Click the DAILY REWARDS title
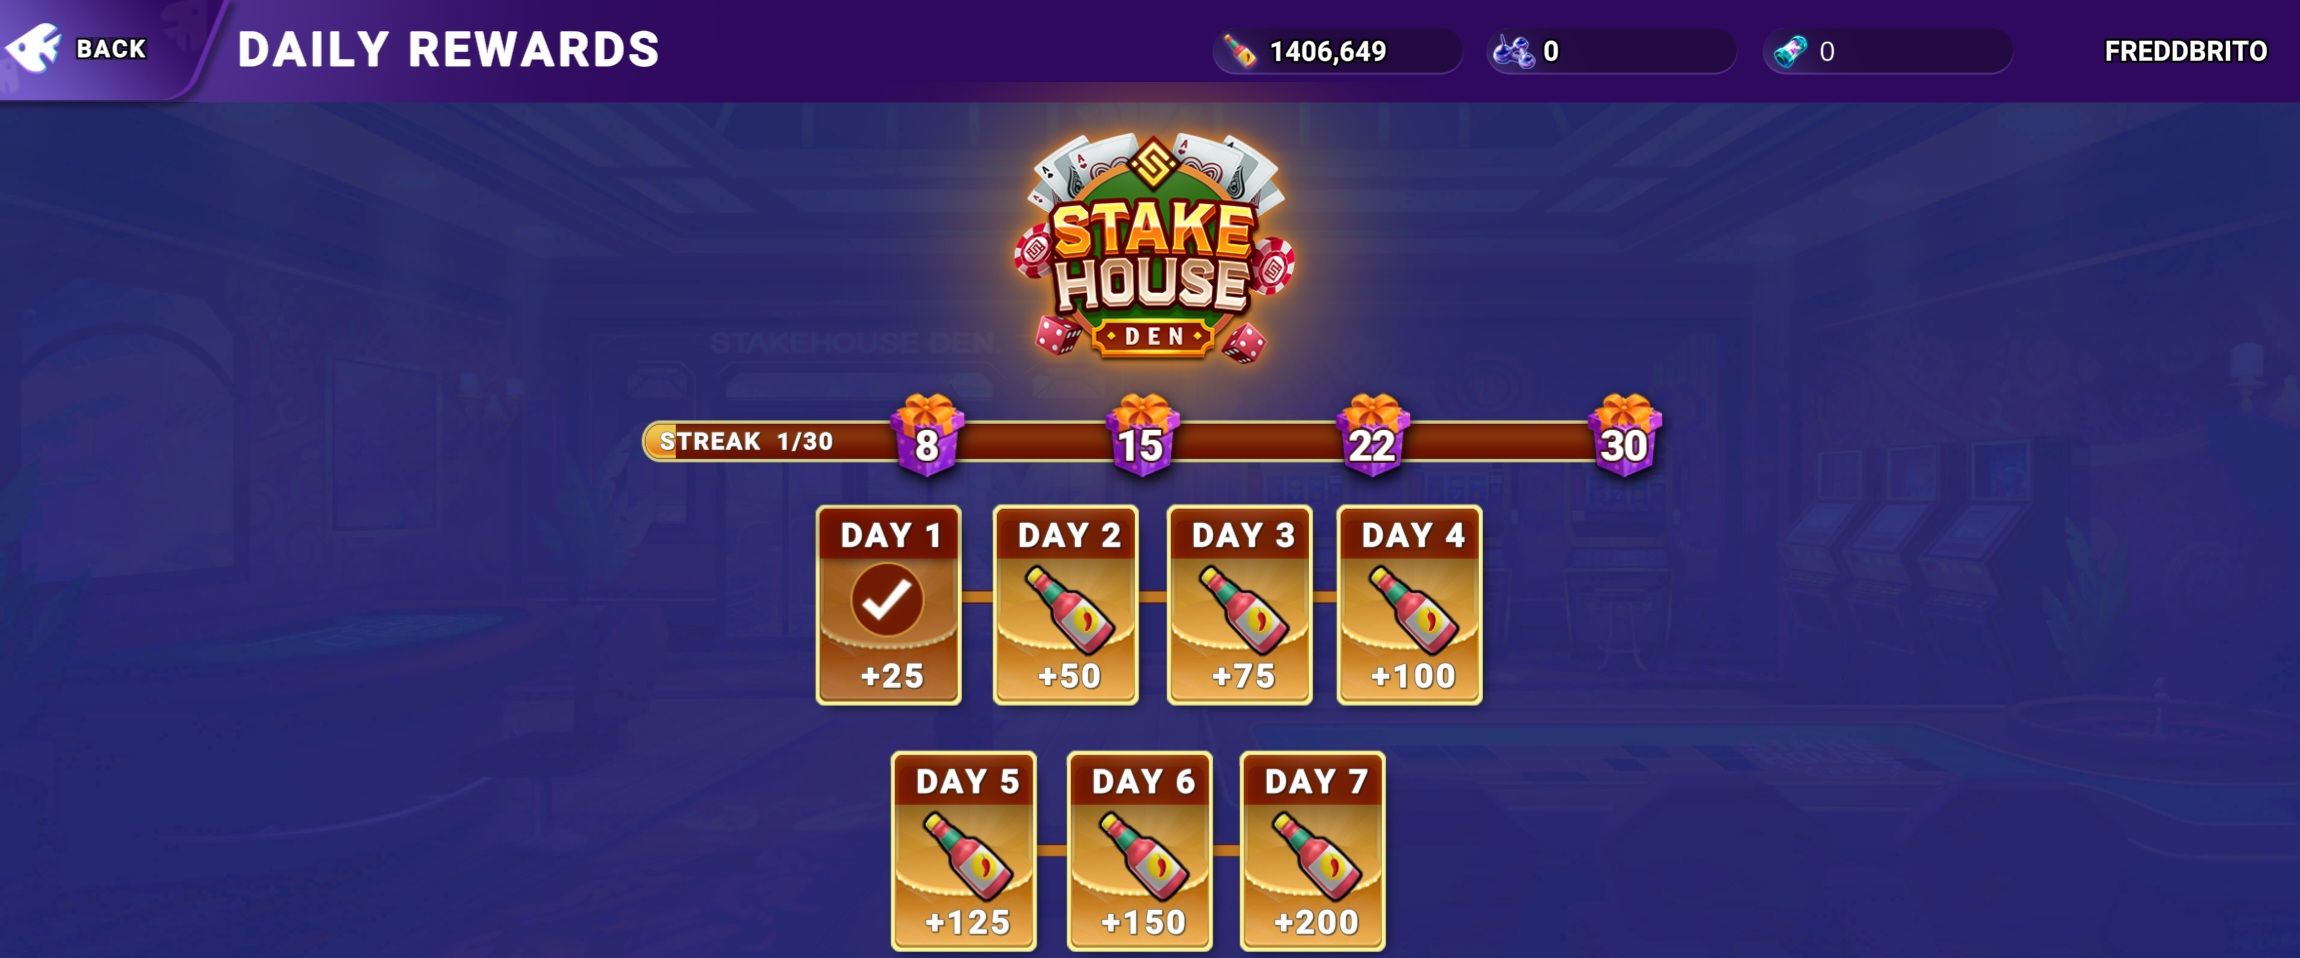 [x=448, y=50]
